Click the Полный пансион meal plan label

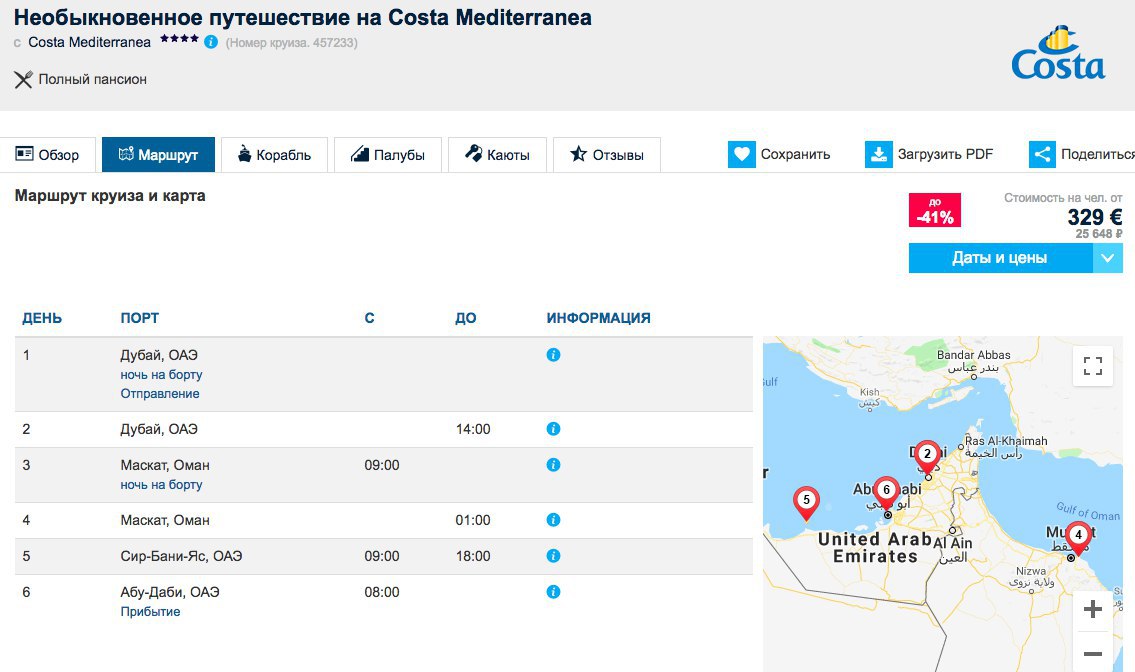[93, 80]
